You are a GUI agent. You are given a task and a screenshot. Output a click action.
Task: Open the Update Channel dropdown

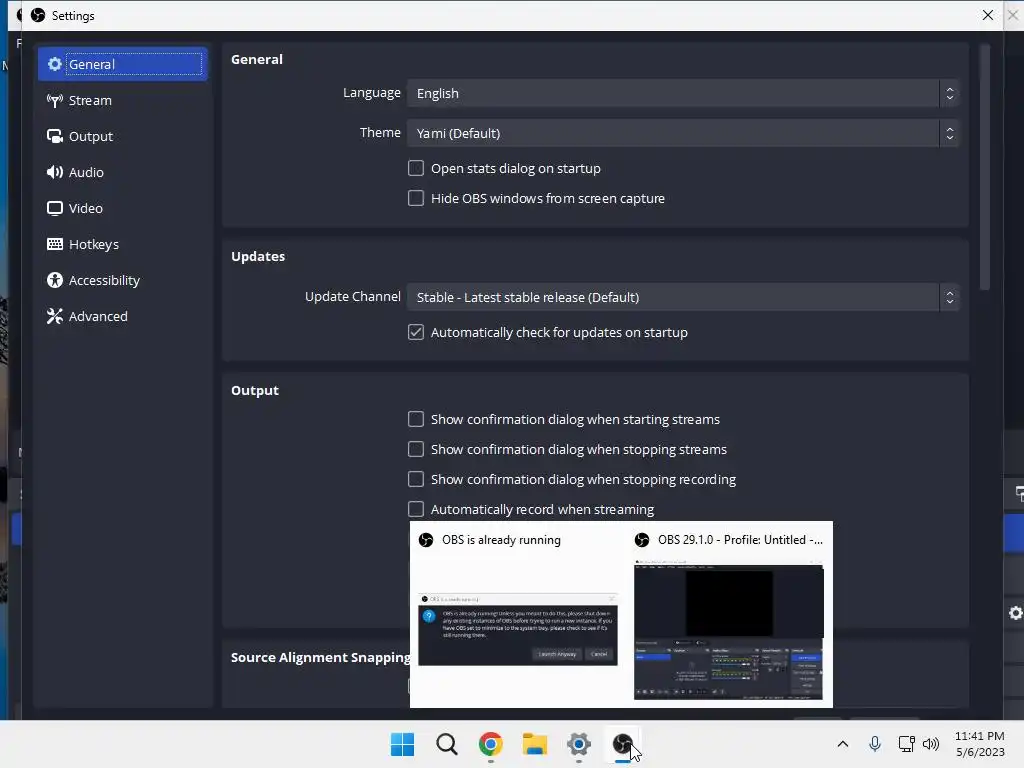(682, 297)
